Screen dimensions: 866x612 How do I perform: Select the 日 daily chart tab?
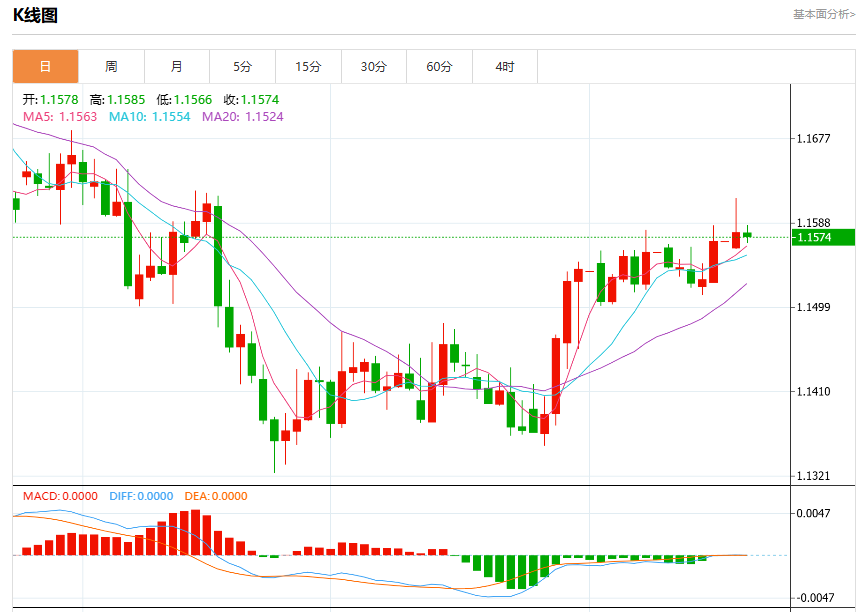tap(45, 67)
